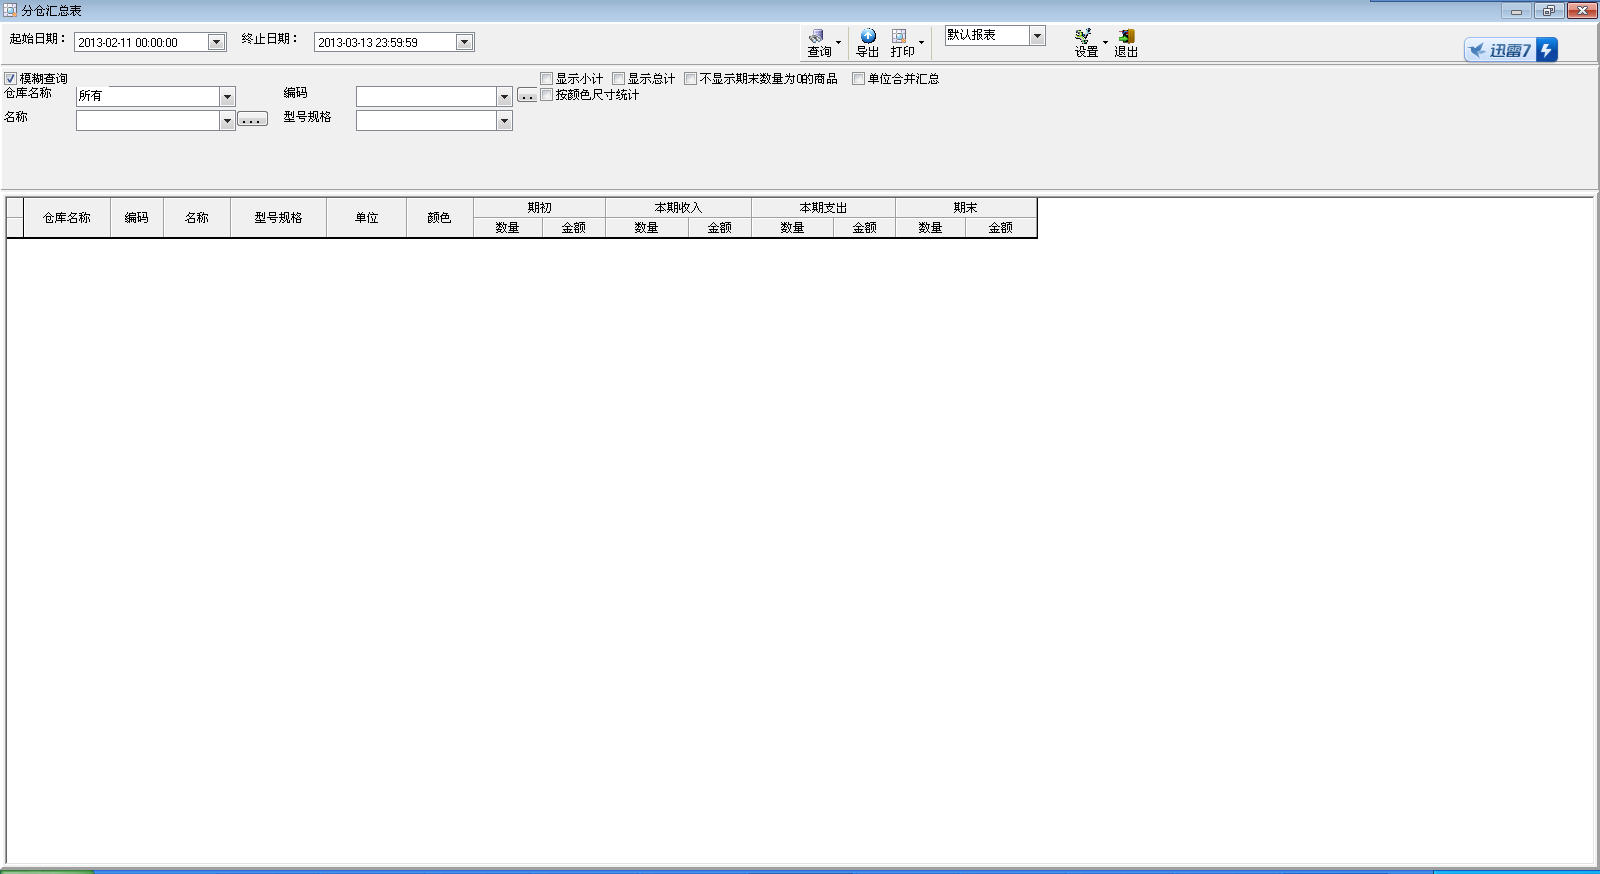The height and width of the screenshot is (874, 1600).
Task: Expand the 型号规格 combo box arrow
Action: pyautogui.click(x=504, y=120)
